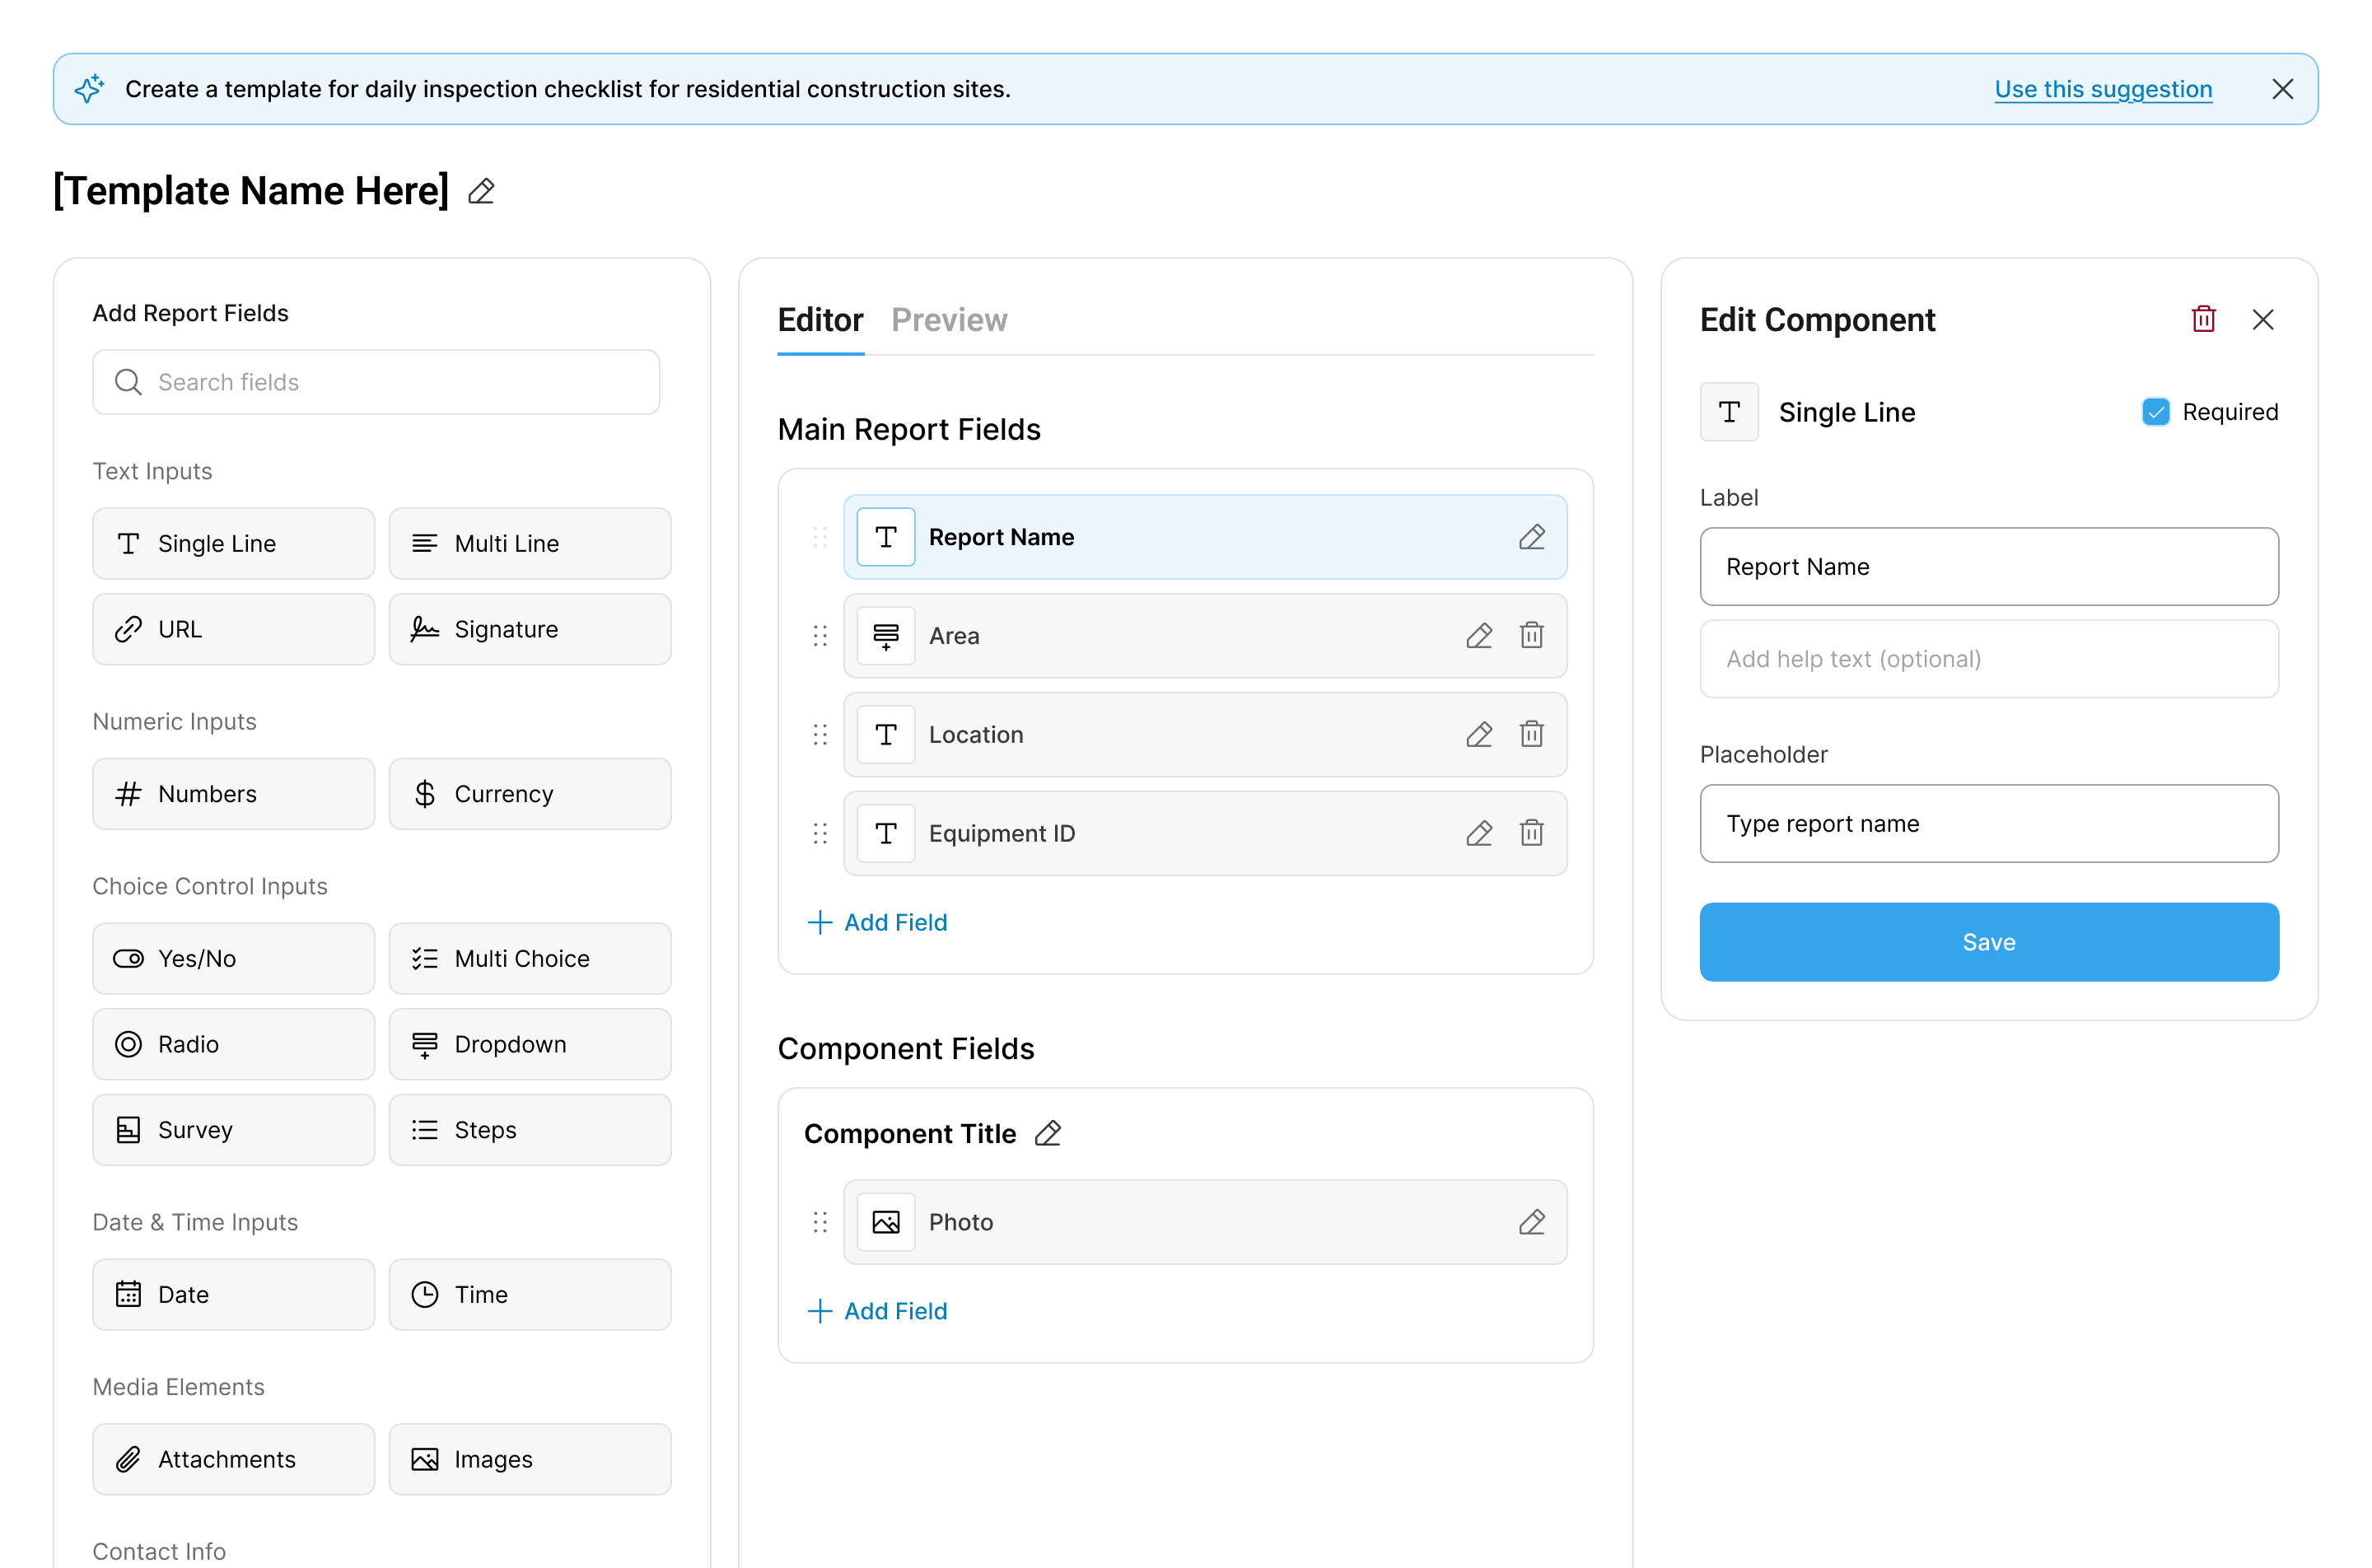Dismiss the AI suggestion banner
Viewport: 2372px width, 1568px height.
click(x=2282, y=89)
